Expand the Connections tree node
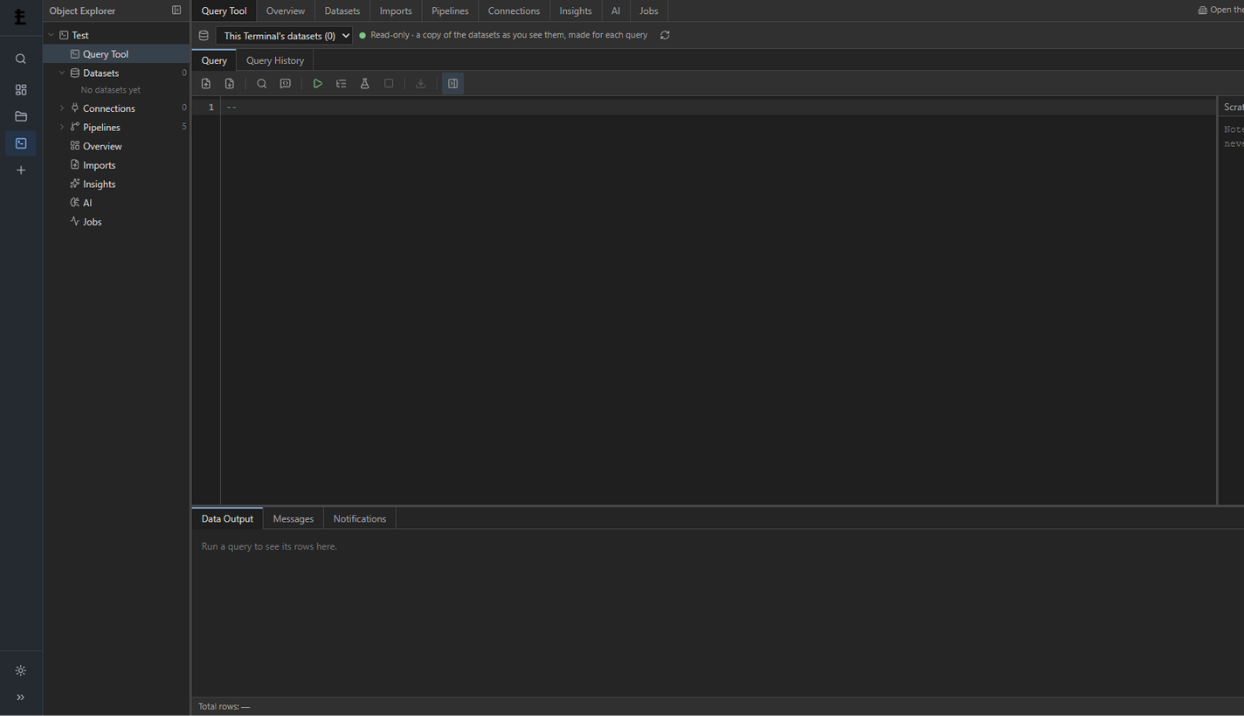The image size is (1244, 716). point(62,108)
